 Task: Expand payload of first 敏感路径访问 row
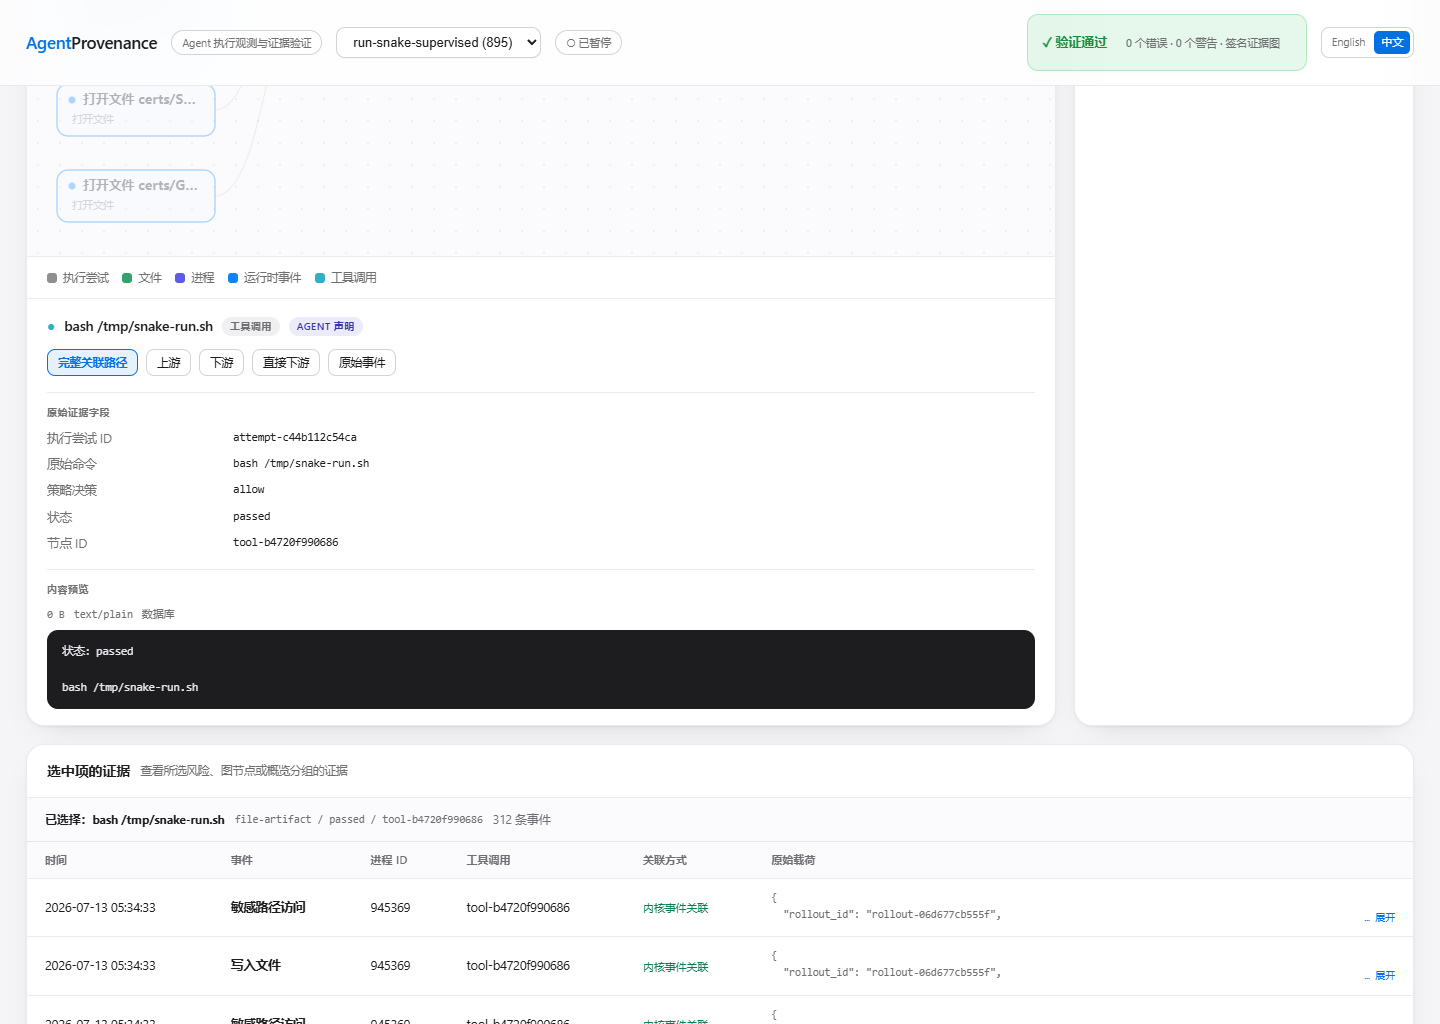coord(1384,917)
